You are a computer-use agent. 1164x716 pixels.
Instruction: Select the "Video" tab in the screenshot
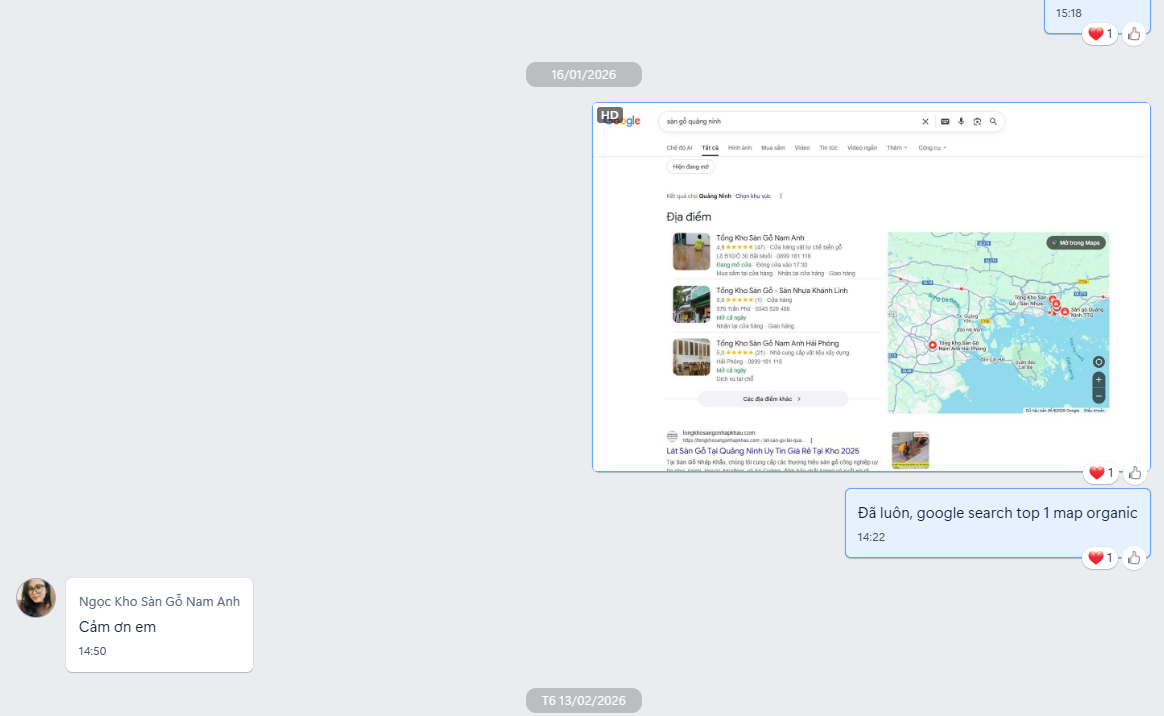[x=802, y=148]
